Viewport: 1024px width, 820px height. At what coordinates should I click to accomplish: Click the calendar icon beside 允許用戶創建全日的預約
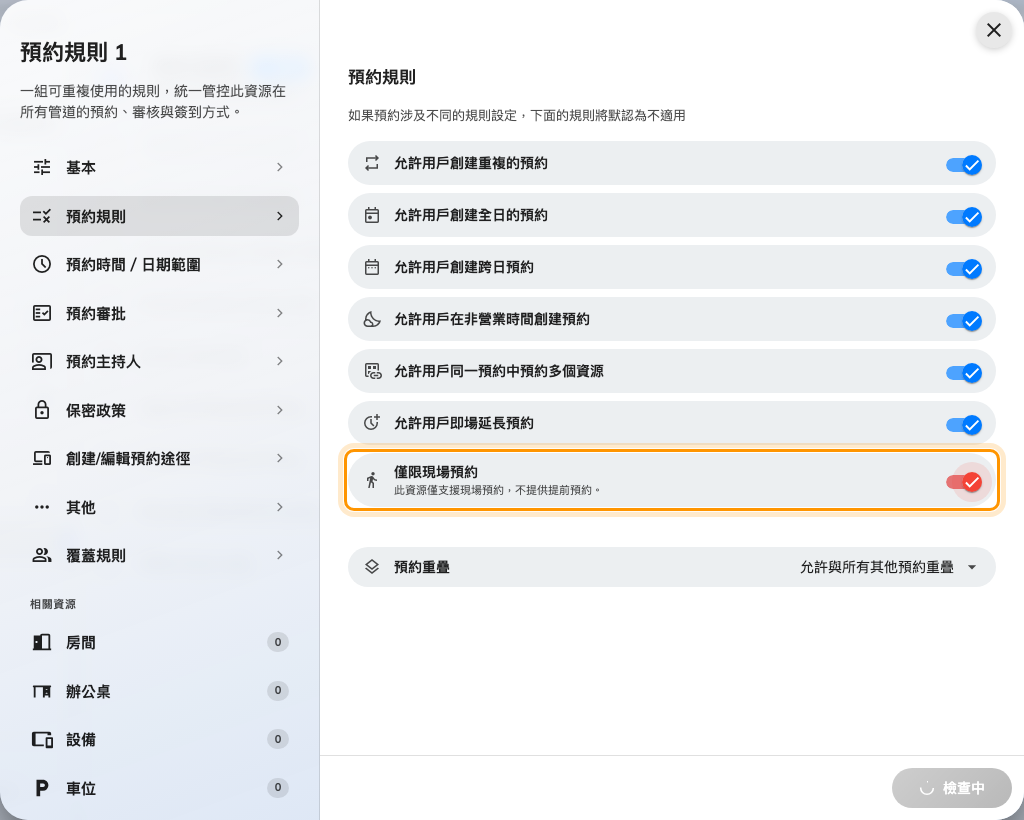[x=372, y=215]
